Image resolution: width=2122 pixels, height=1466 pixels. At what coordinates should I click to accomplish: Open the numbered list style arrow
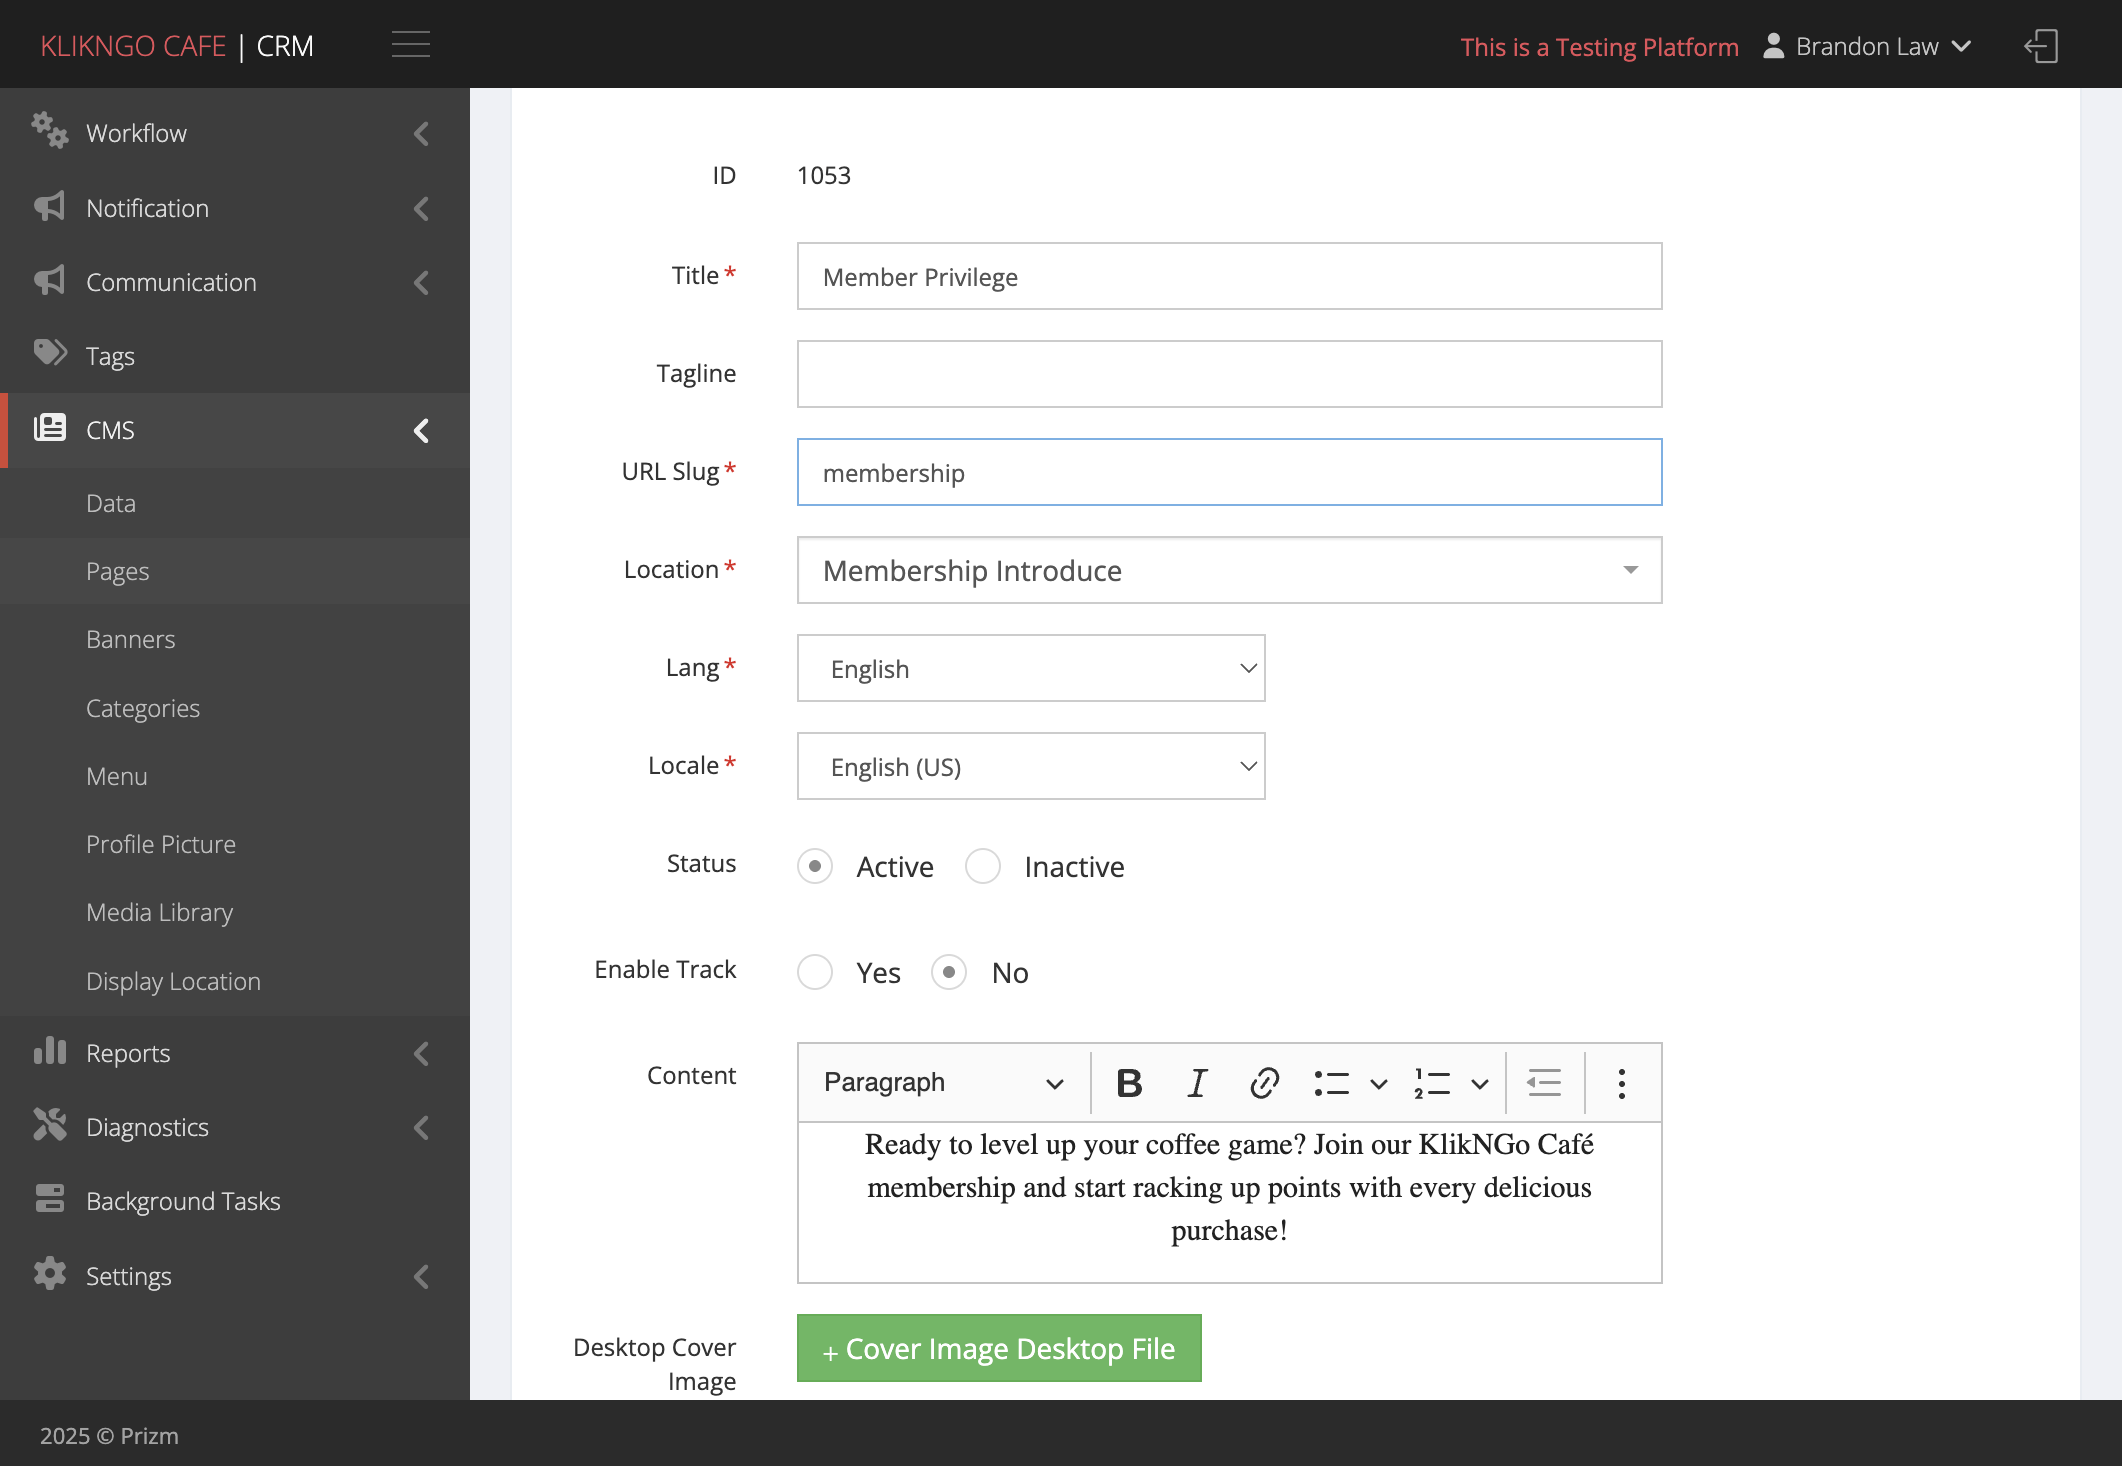(x=1480, y=1083)
